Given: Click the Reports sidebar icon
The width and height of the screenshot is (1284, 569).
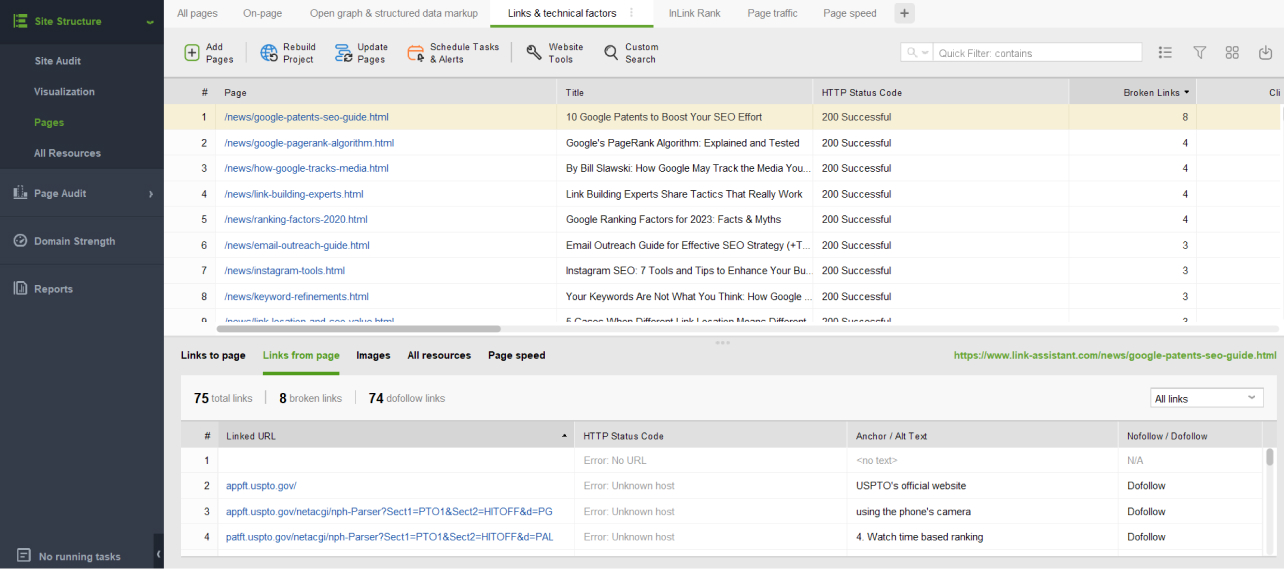Looking at the screenshot, I should coord(19,289).
